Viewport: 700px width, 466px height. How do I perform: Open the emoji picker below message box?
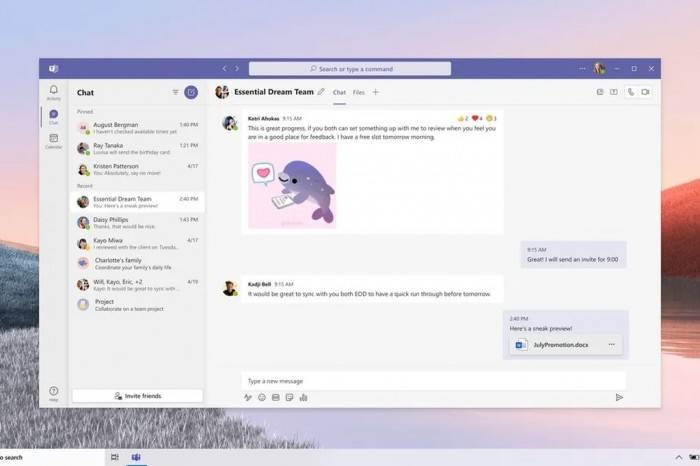(262, 397)
